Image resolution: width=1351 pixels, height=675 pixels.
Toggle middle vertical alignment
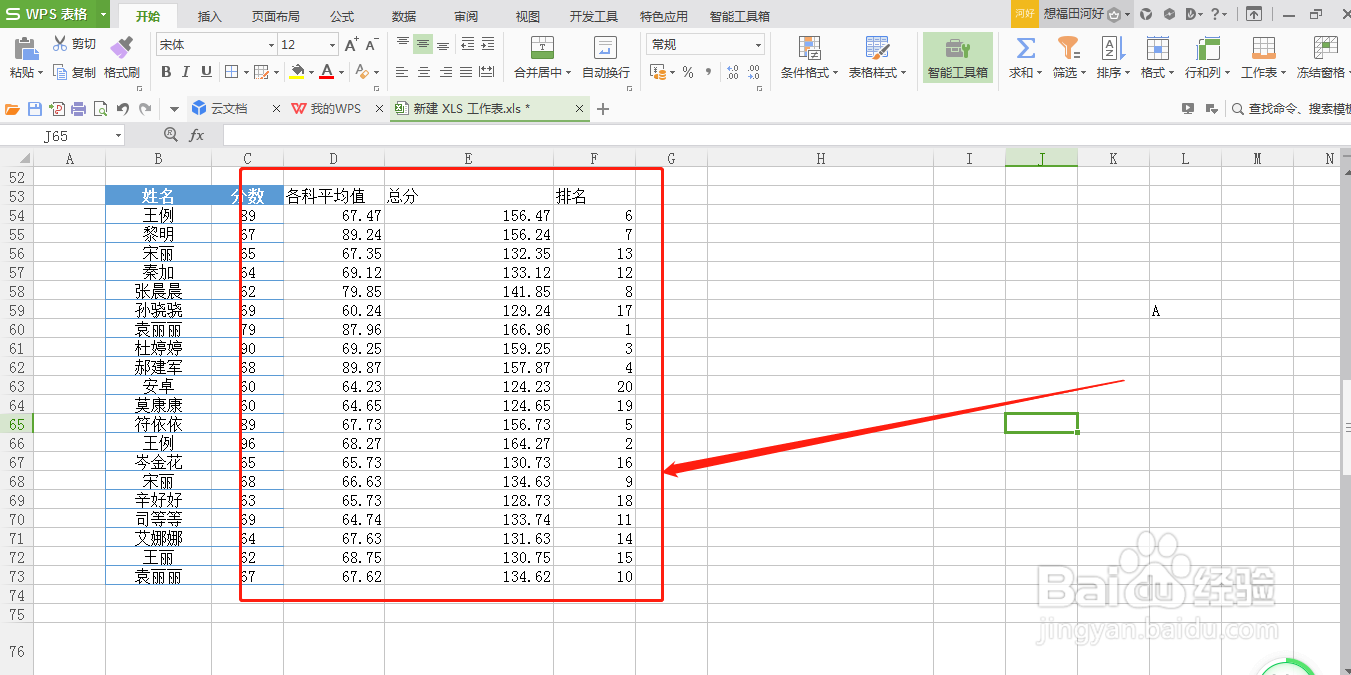coord(423,44)
